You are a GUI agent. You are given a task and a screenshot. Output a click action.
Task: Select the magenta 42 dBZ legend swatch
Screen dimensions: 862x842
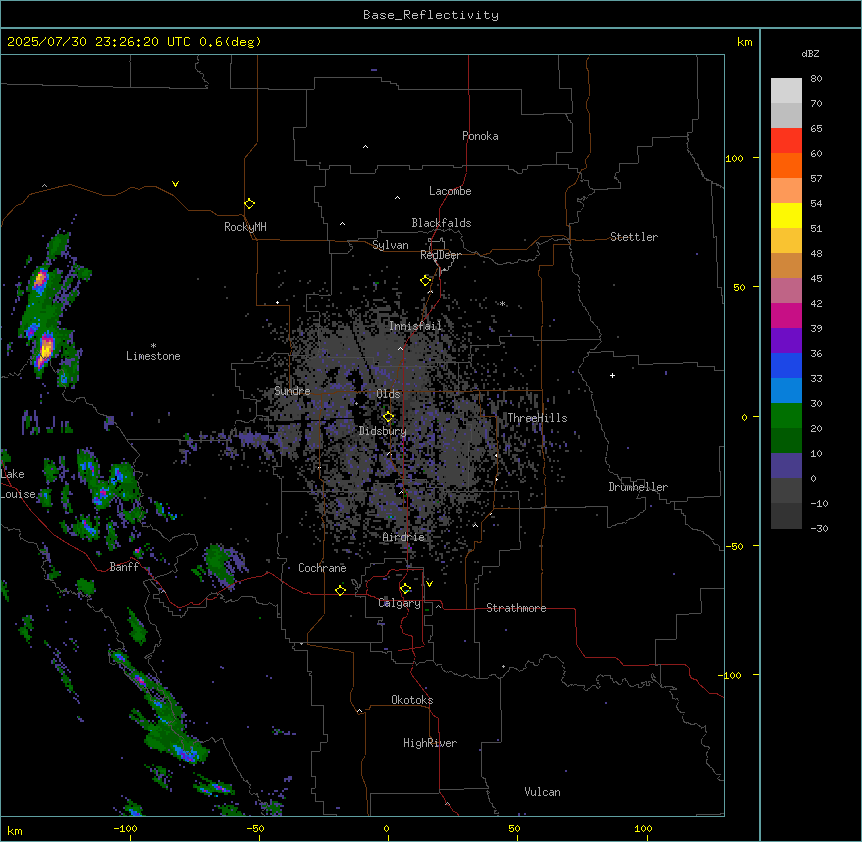click(x=786, y=315)
